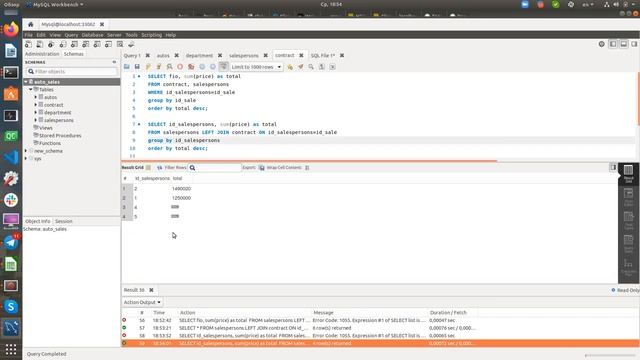Screen dimensions: 640x360
Task: Open Firefox from the Ubuntu dock
Action: (x=11, y=29)
